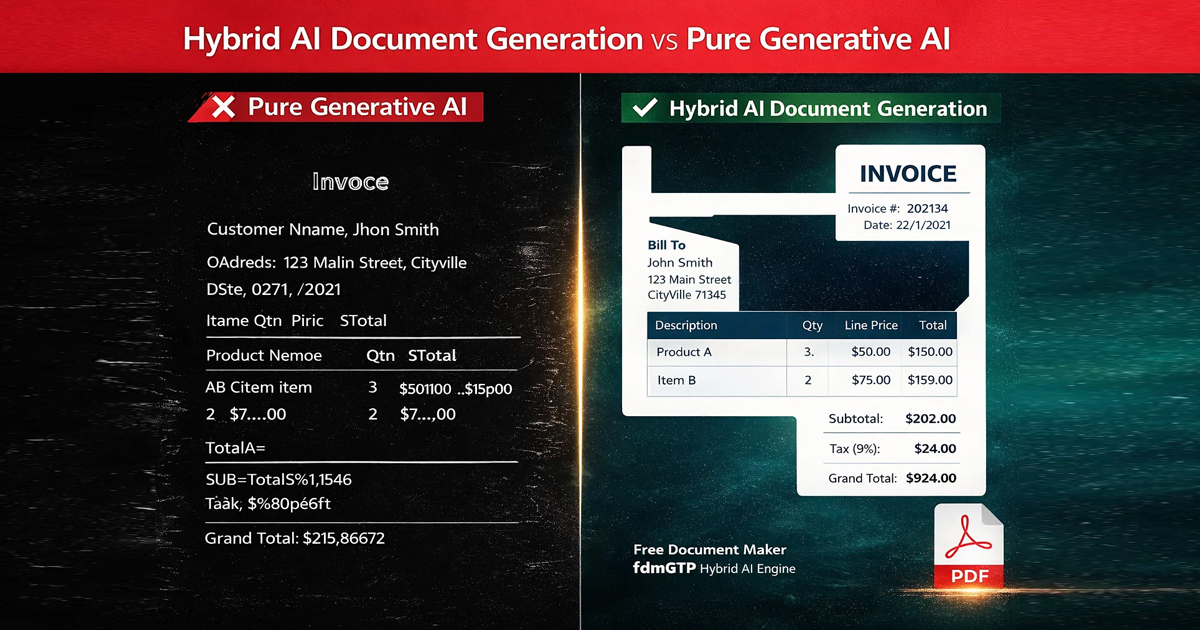Select the Hybrid AI Document Generation side

point(890,350)
